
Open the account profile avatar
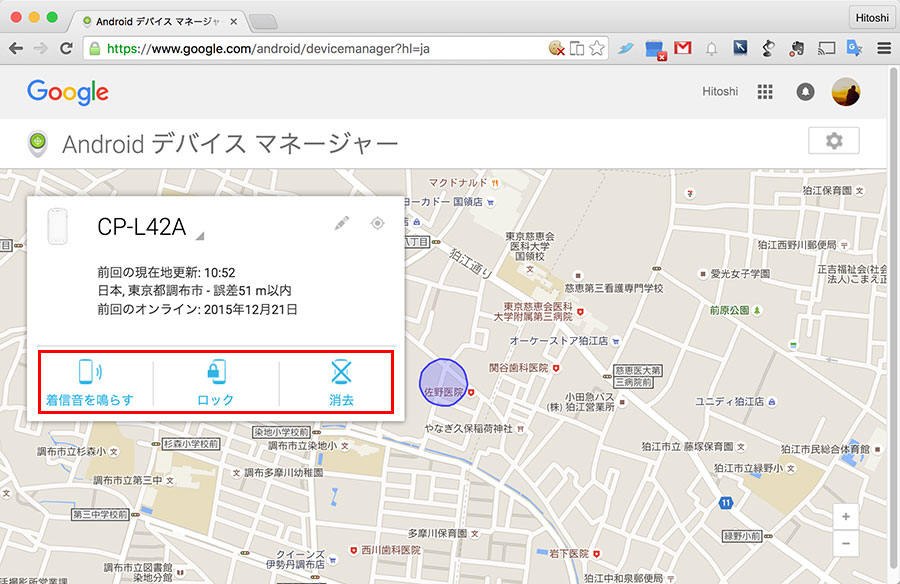tap(845, 92)
